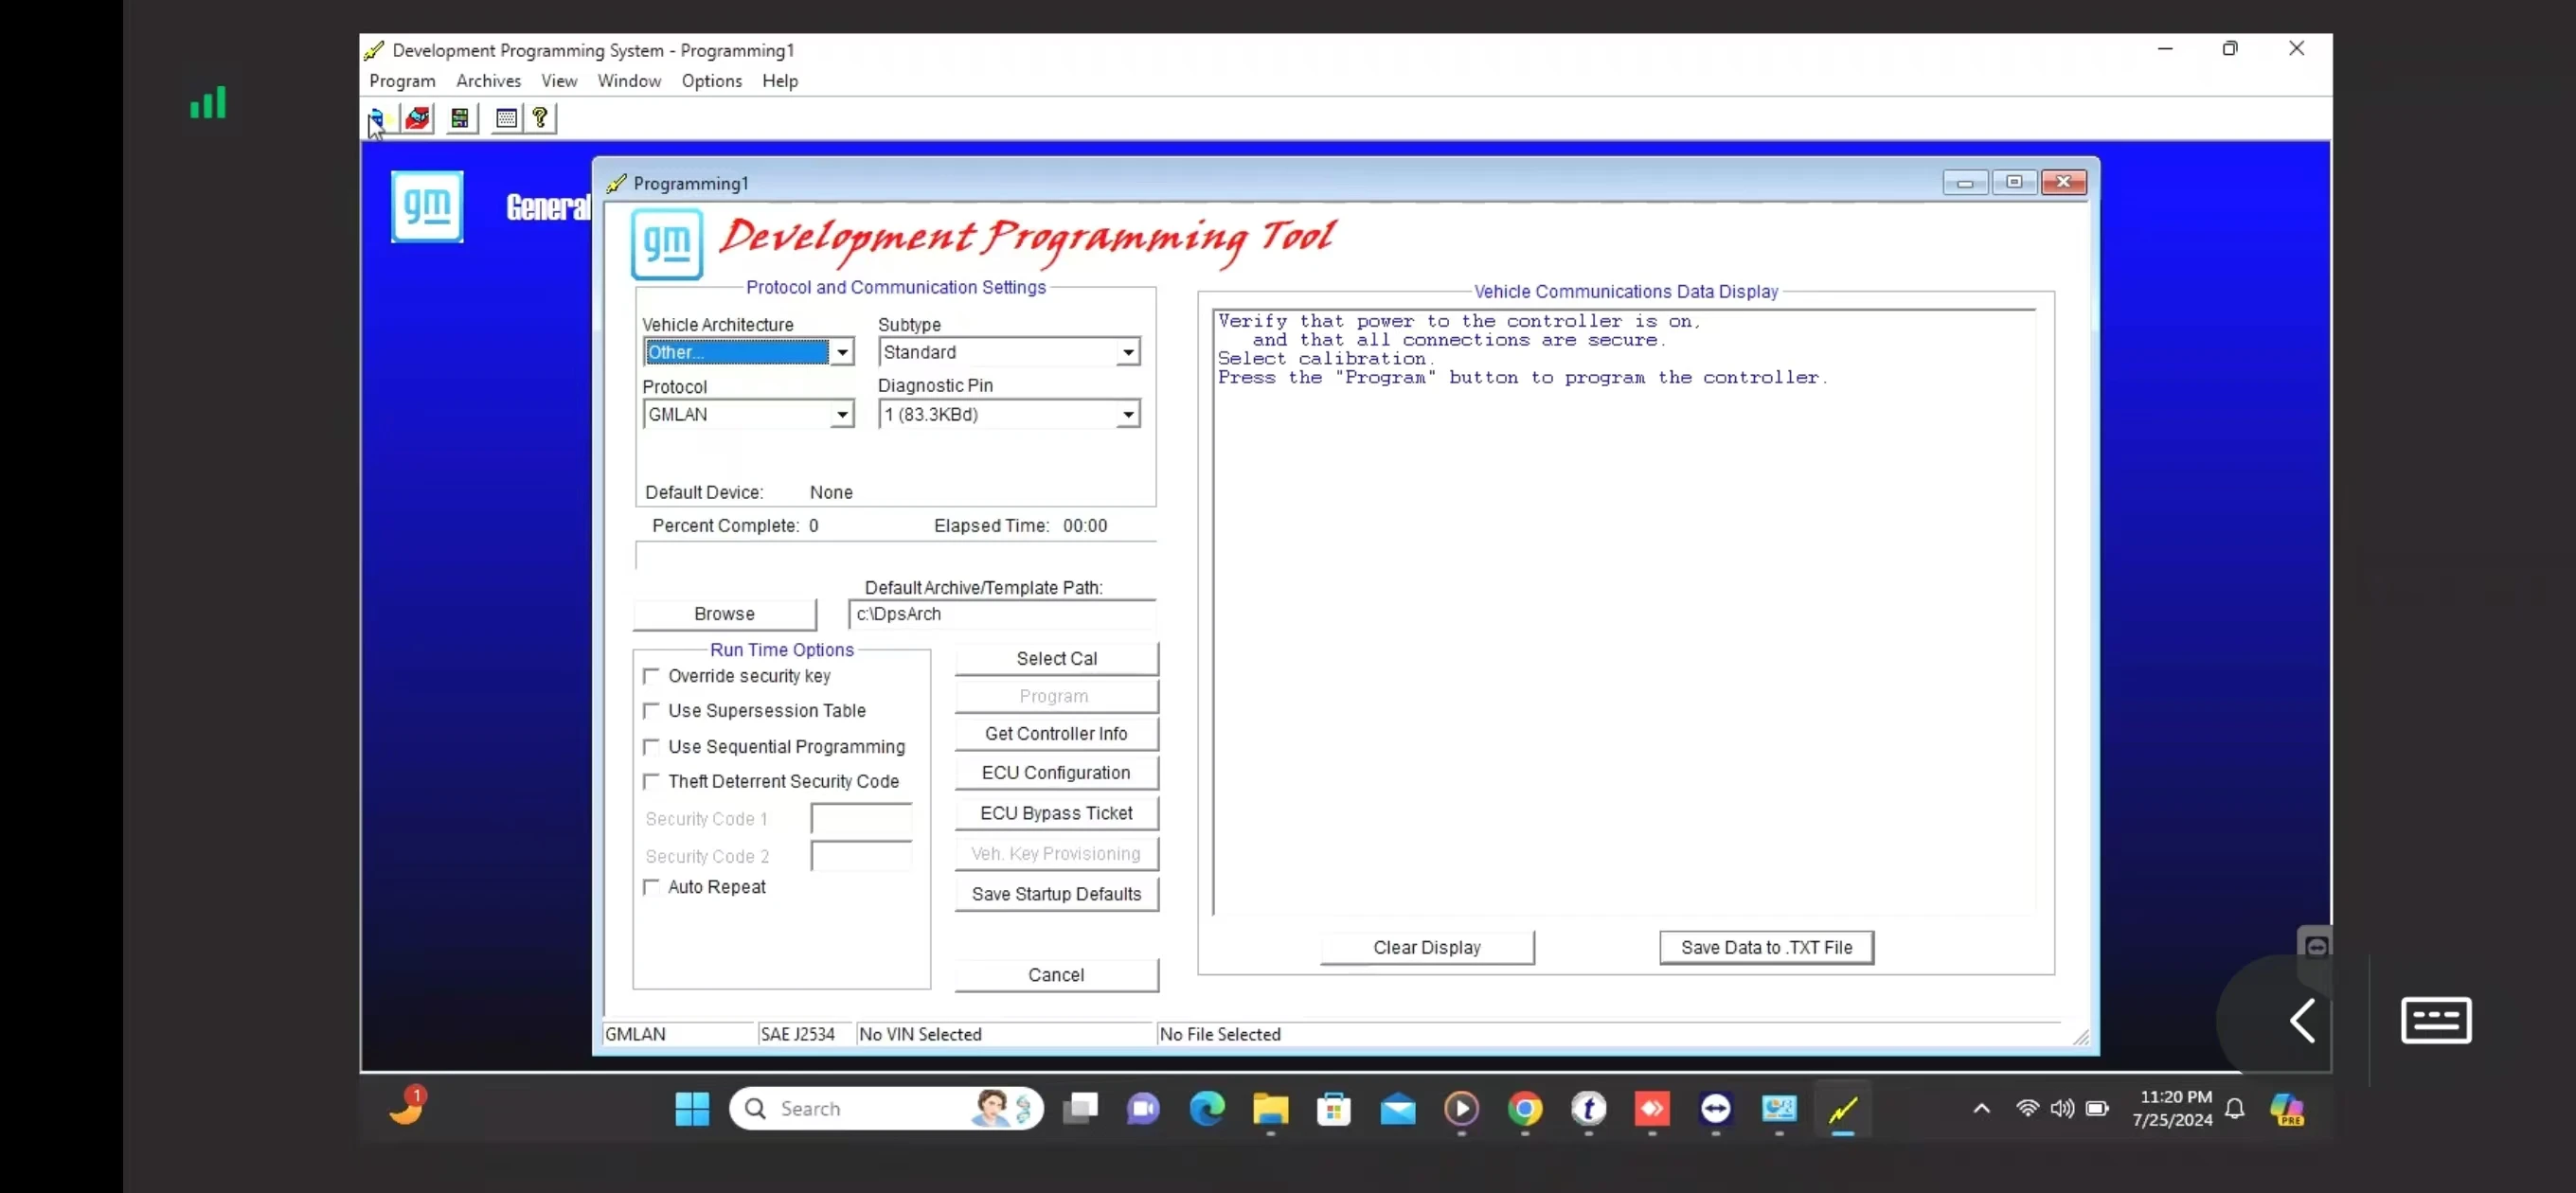Click the Teams chat taskbar icon
This screenshot has width=2576, height=1193.
point(1143,1108)
